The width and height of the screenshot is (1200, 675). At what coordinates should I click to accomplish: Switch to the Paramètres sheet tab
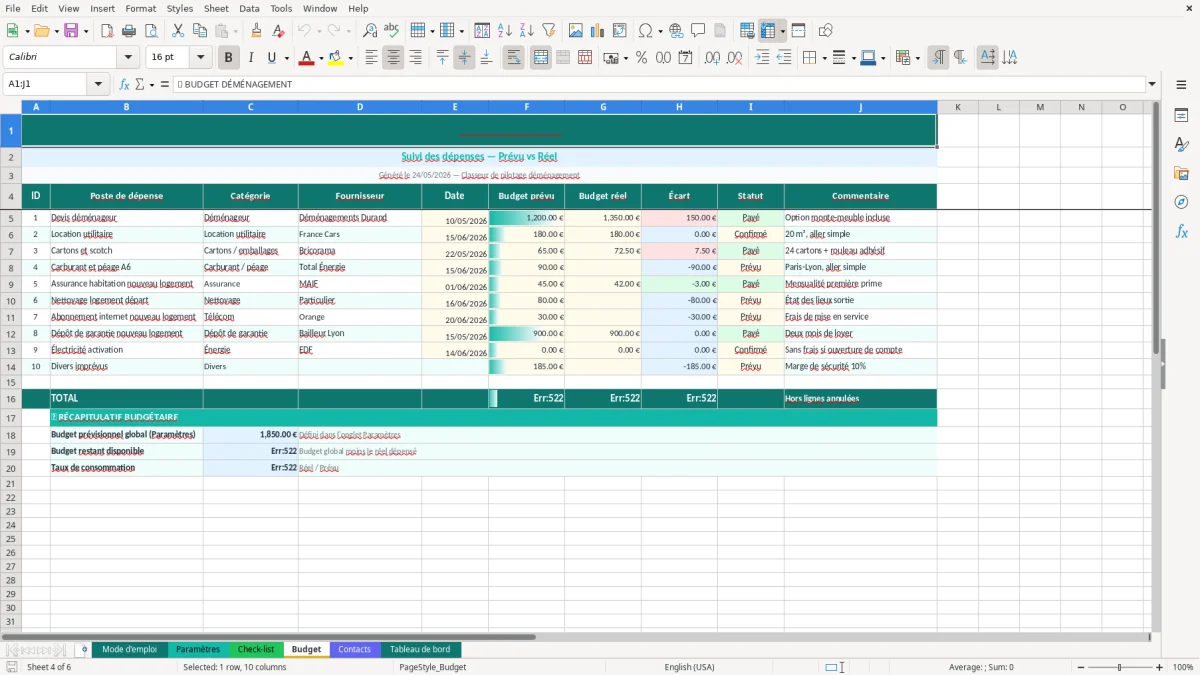(197, 649)
